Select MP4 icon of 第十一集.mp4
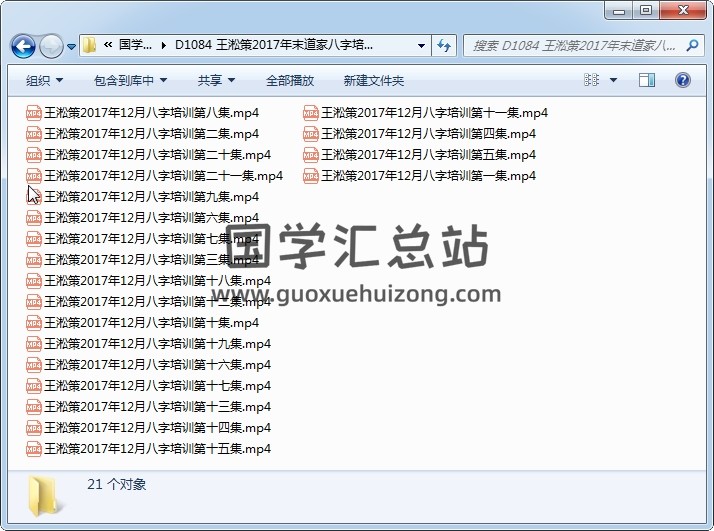714x531 pixels. click(x=311, y=112)
